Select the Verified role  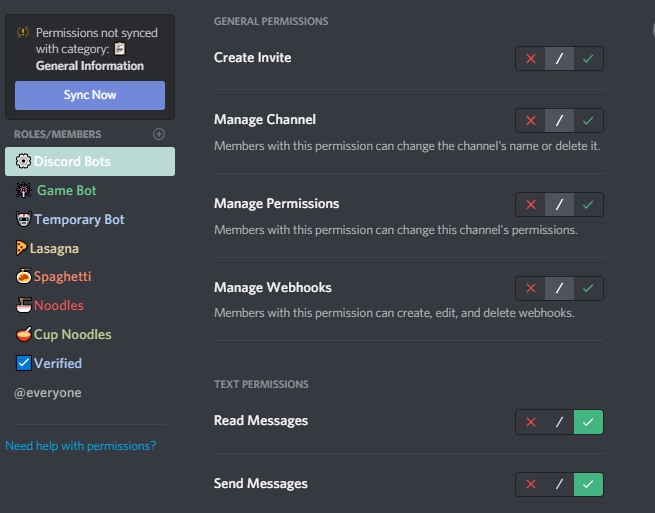click(58, 363)
